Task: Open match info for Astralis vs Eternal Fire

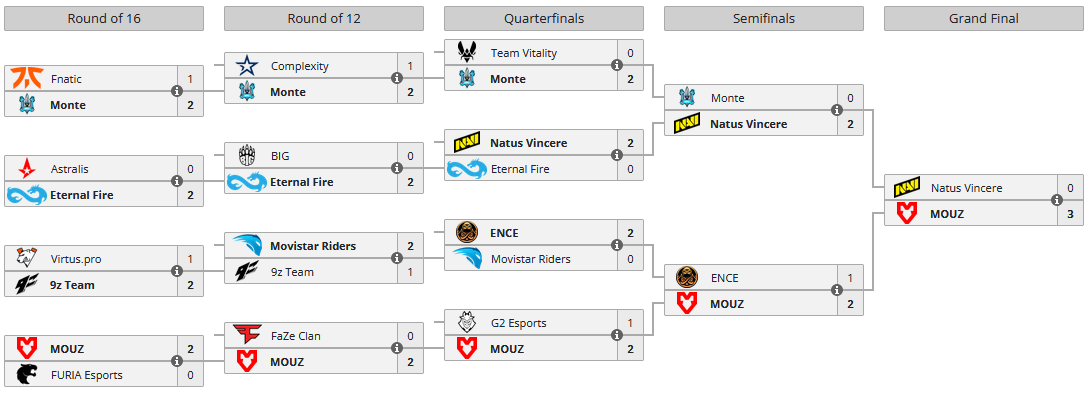Action: click(177, 181)
